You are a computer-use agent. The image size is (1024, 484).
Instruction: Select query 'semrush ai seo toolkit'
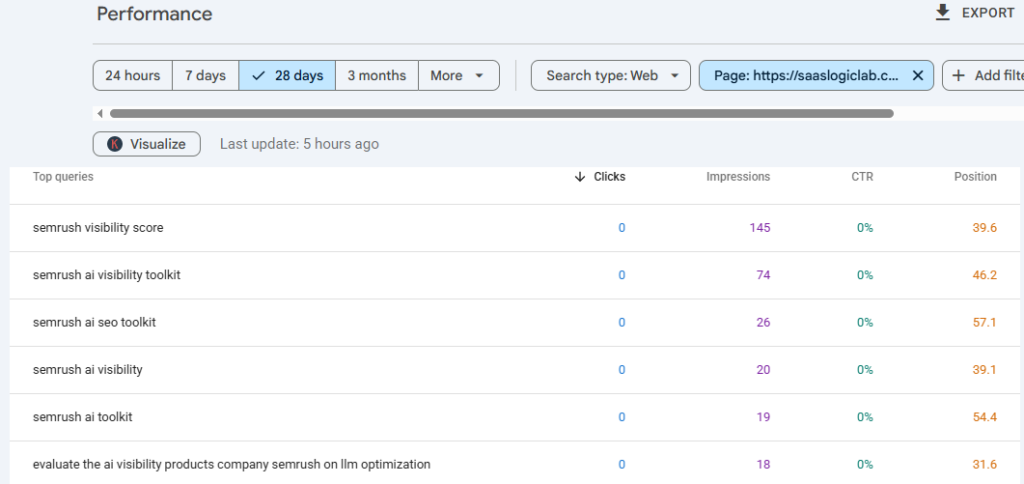click(94, 322)
